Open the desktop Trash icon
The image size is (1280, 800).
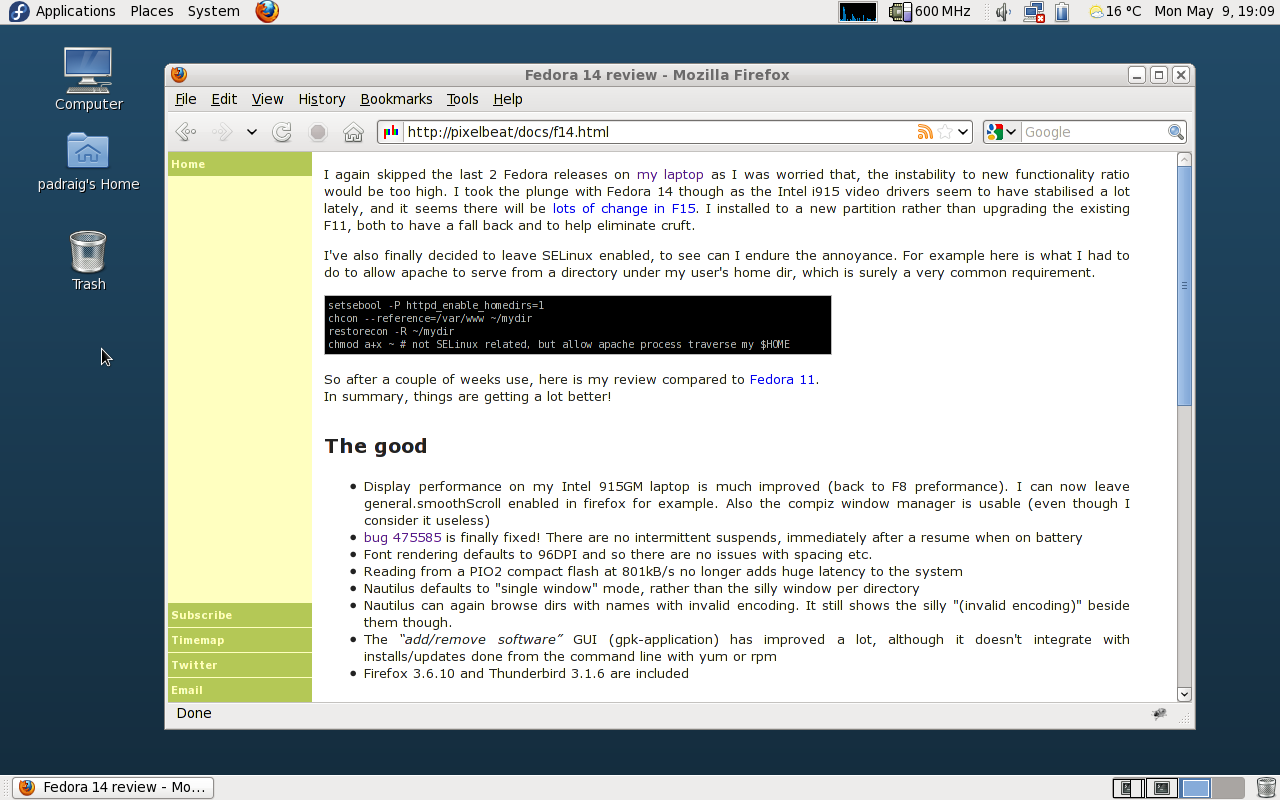(x=88, y=262)
